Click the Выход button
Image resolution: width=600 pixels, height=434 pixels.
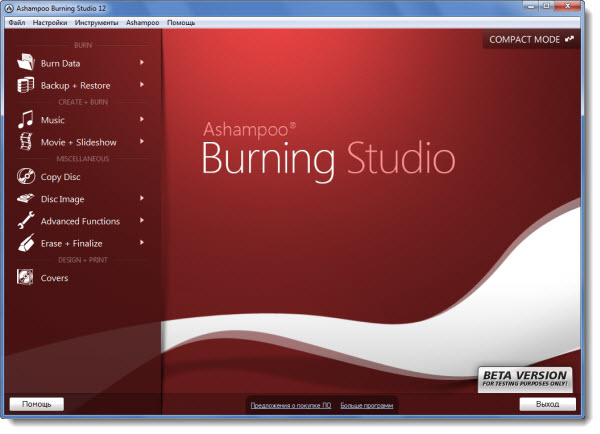pyautogui.click(x=548, y=404)
